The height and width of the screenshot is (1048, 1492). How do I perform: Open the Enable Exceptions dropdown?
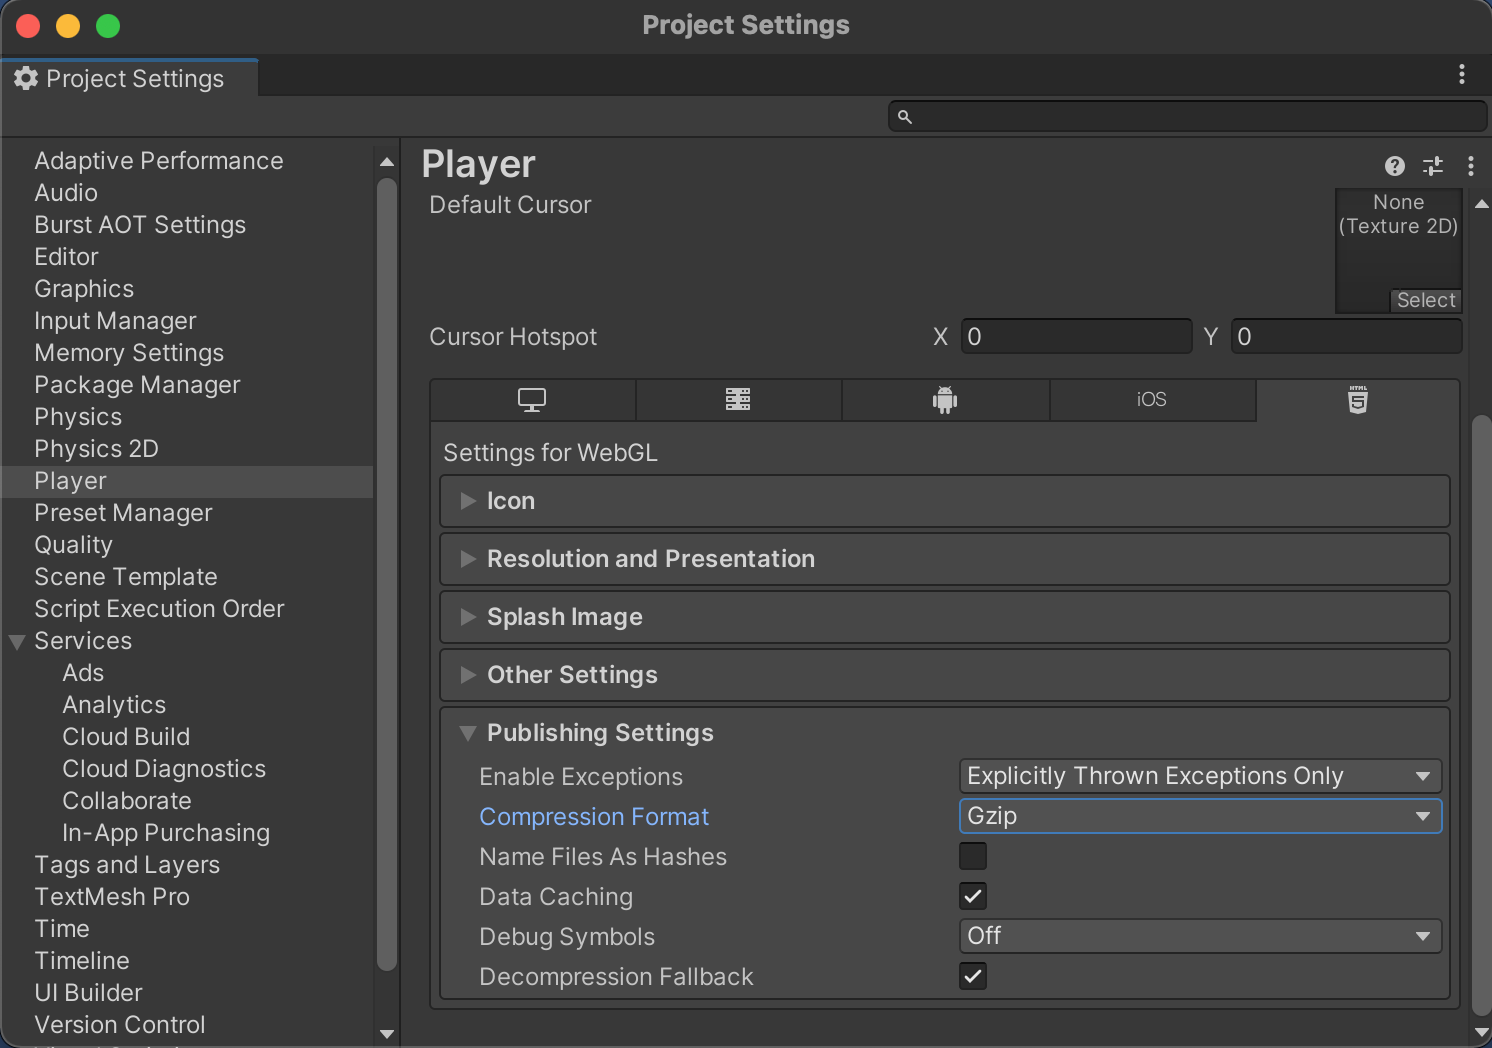[x=1200, y=776]
